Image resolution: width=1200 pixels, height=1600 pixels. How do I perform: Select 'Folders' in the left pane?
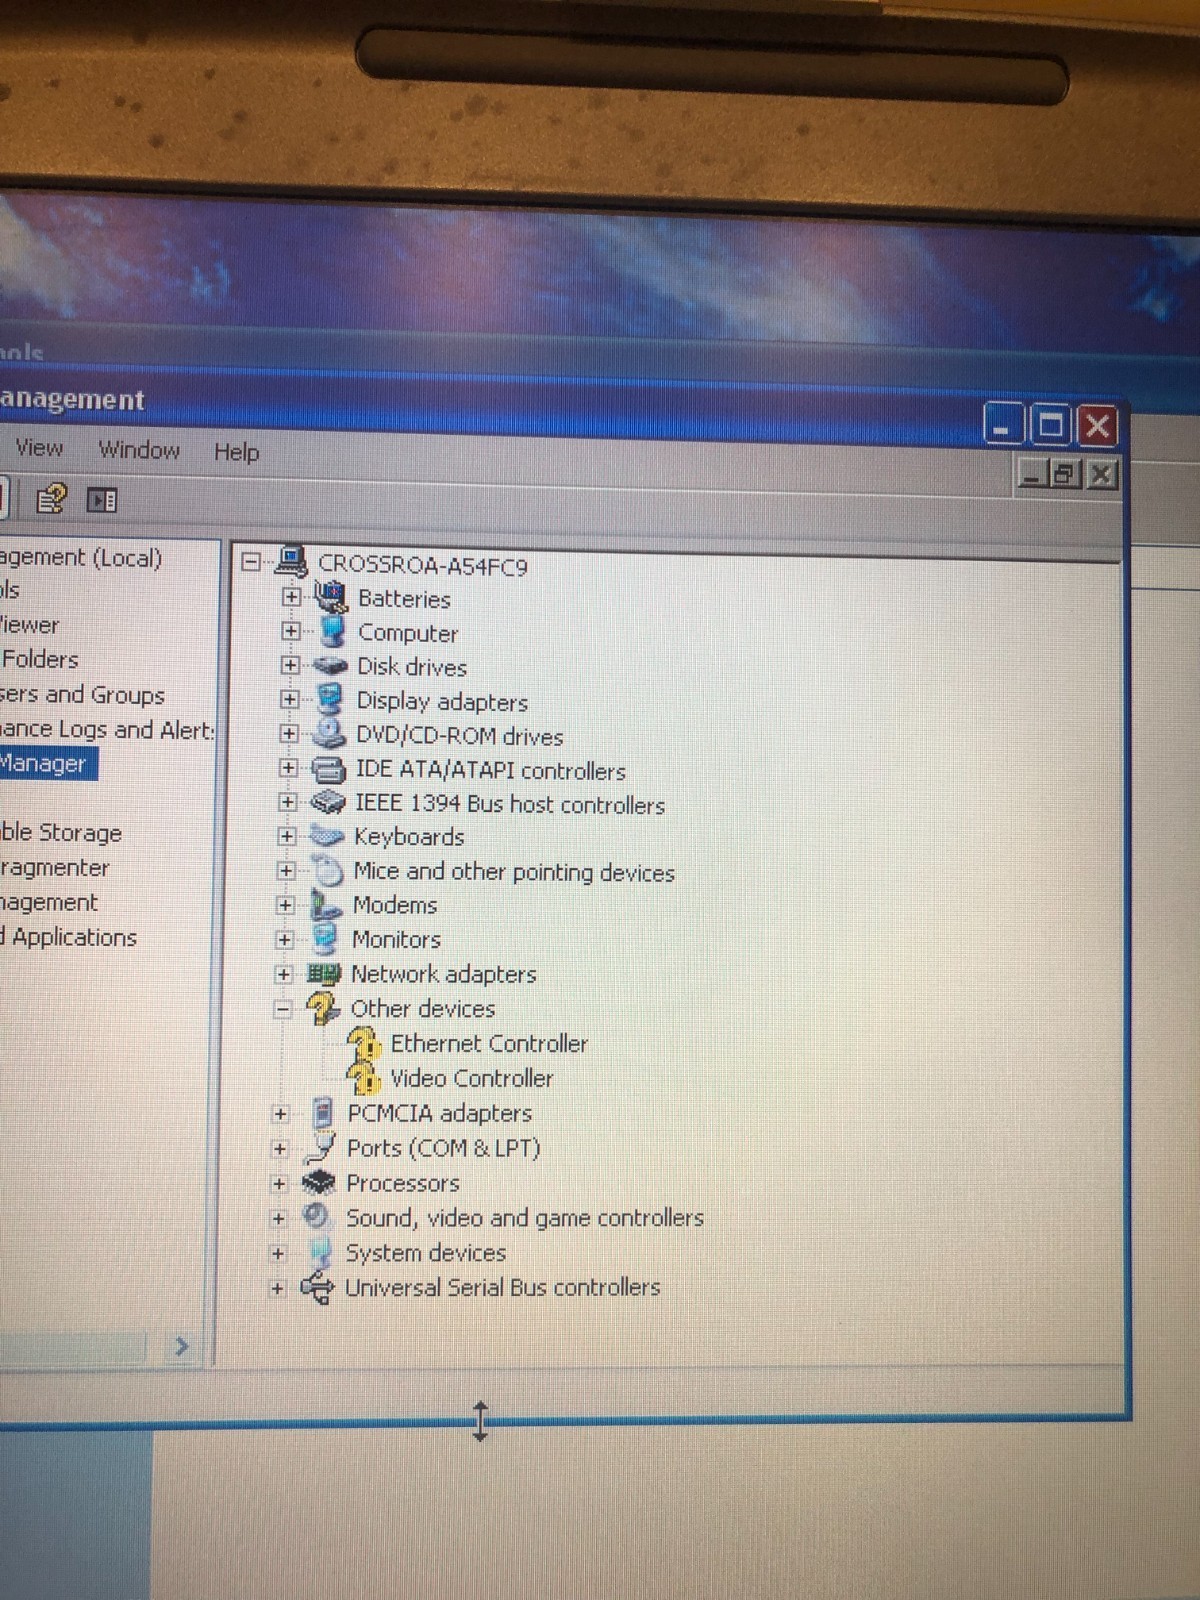coord(40,659)
